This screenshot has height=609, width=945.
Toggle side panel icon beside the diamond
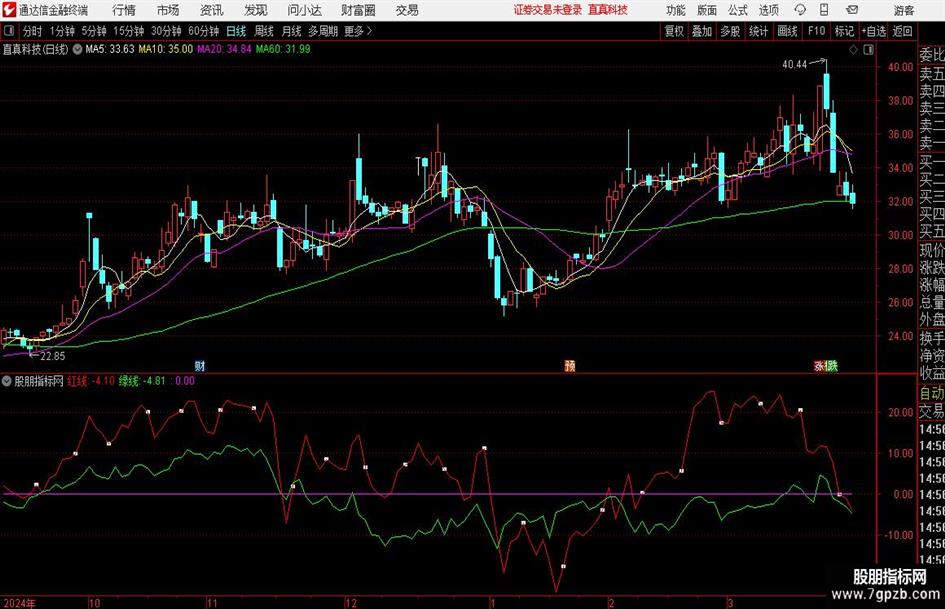[x=868, y=50]
